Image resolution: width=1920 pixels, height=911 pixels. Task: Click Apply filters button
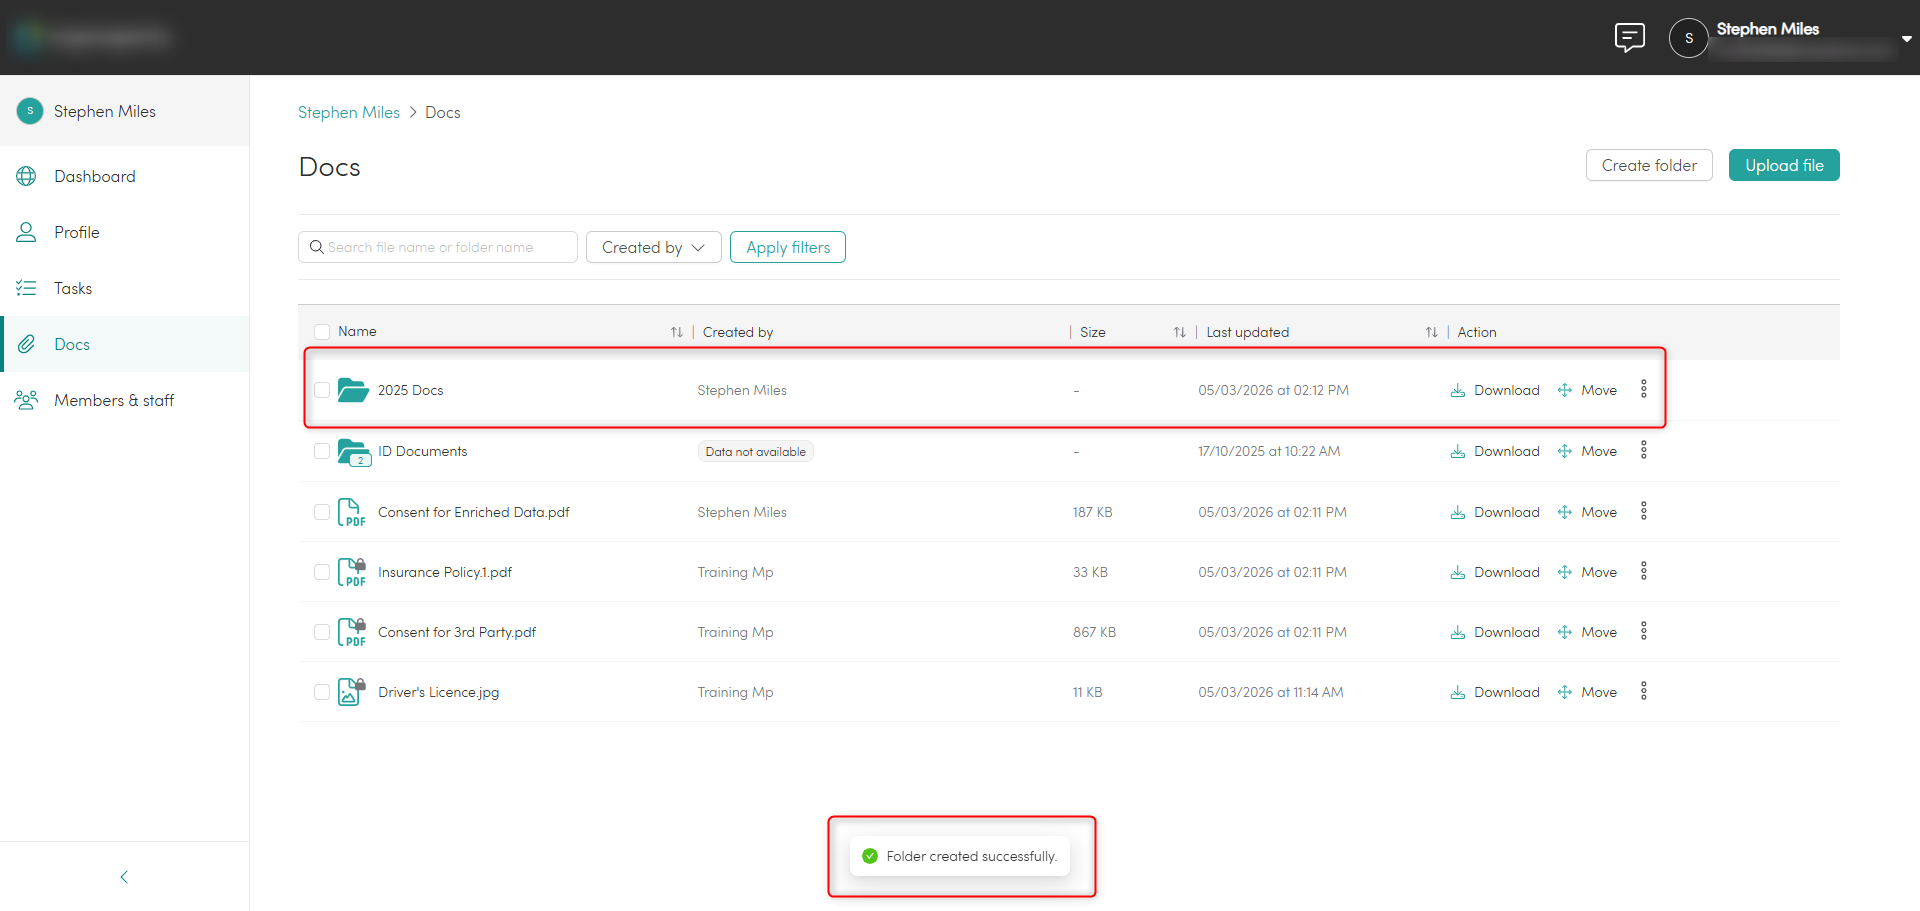[788, 247]
